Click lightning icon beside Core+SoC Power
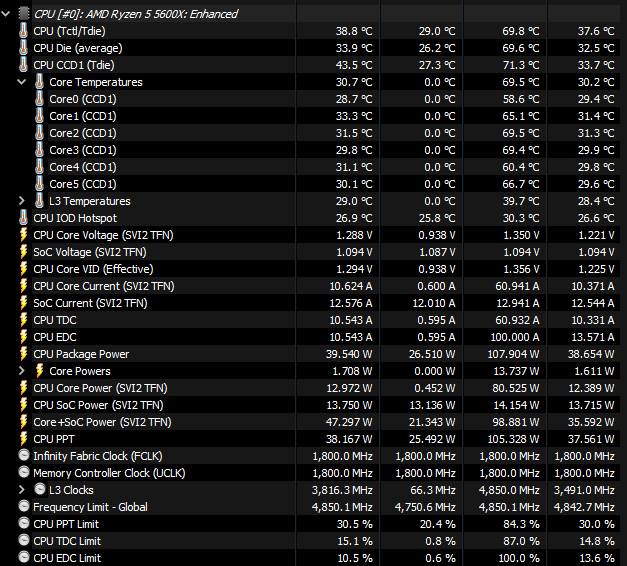This screenshot has width=627, height=566. 24,422
